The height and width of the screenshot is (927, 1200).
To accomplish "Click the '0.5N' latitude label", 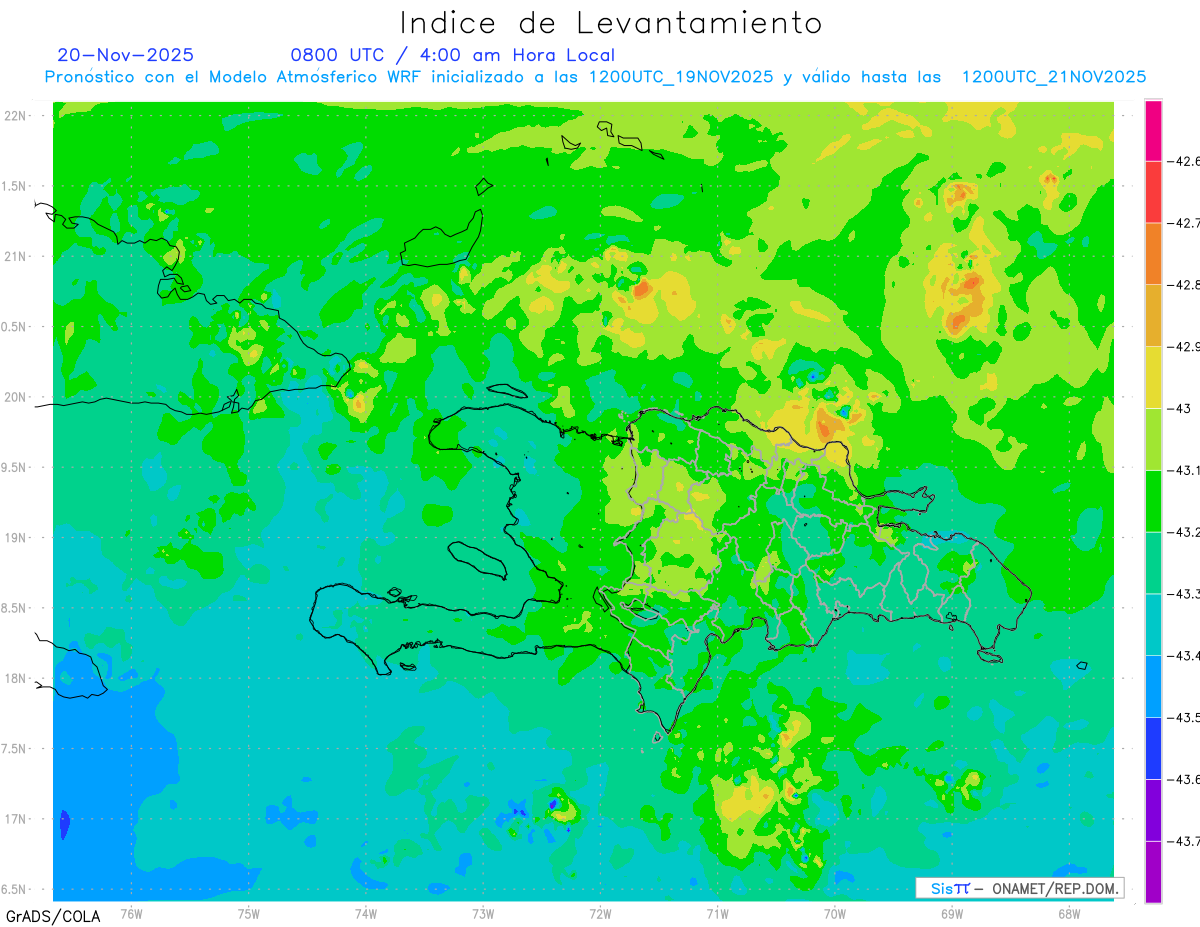I will pos(14,327).
